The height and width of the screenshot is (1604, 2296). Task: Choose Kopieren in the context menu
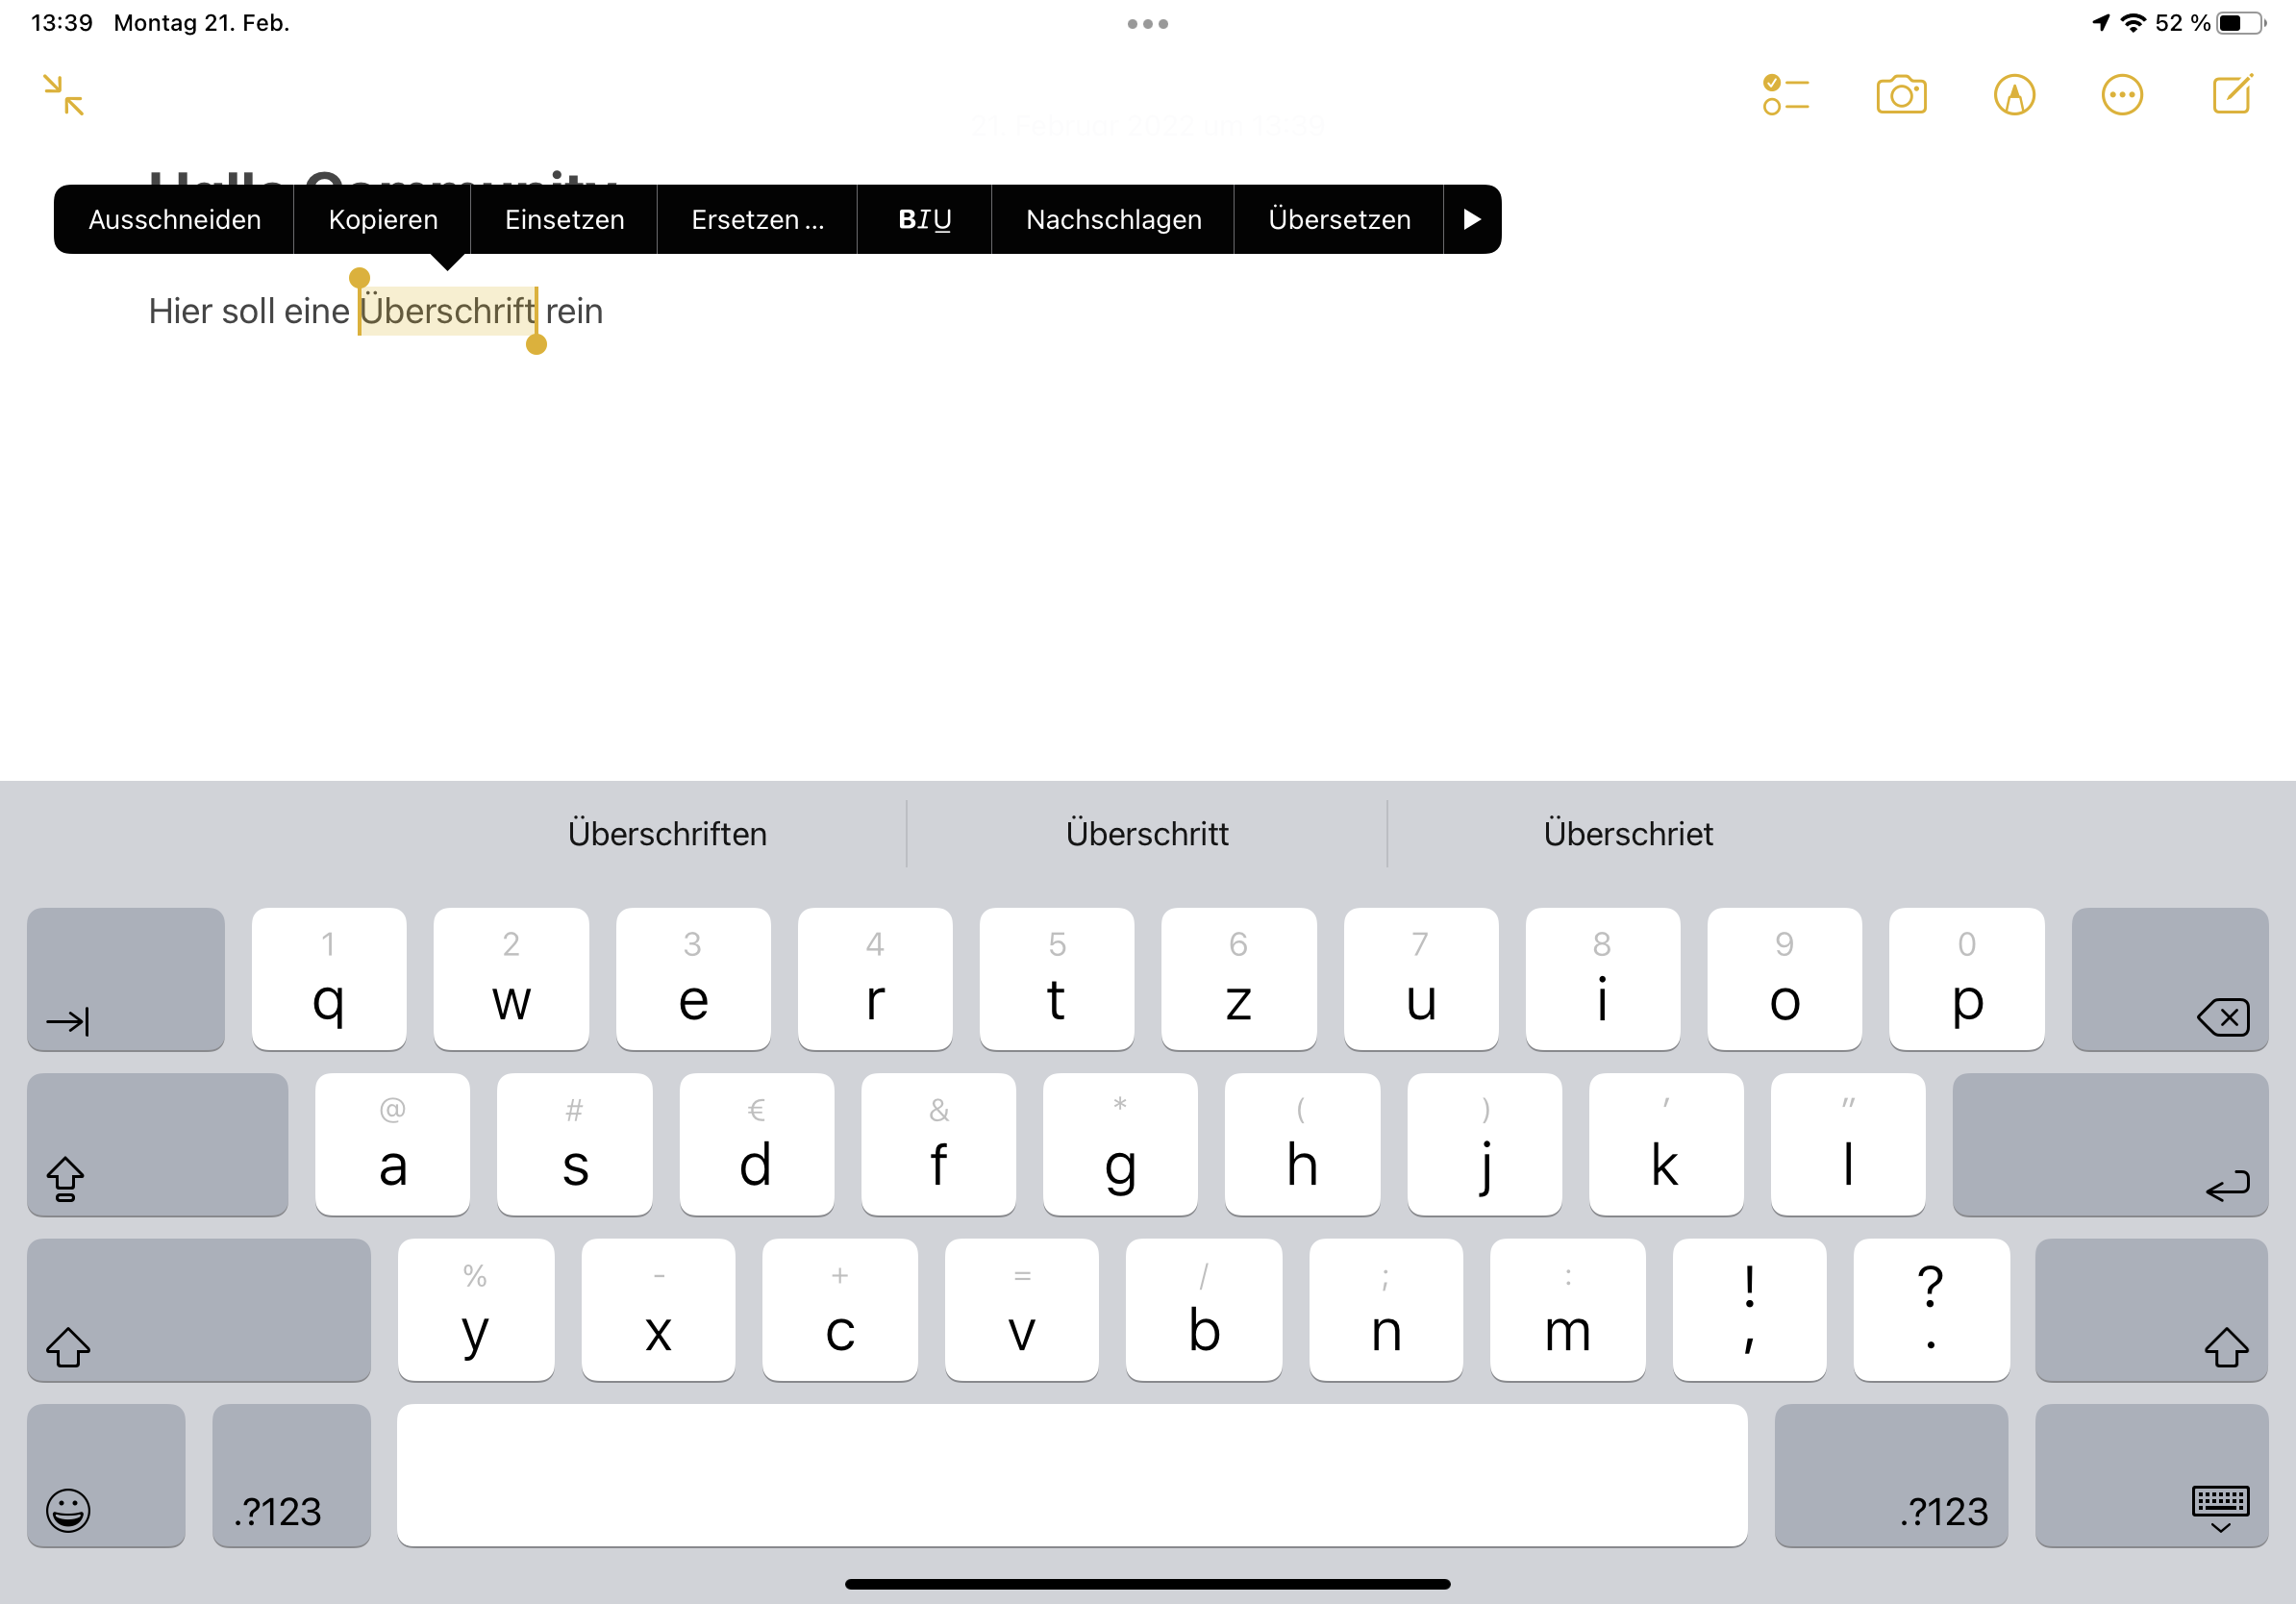point(382,219)
